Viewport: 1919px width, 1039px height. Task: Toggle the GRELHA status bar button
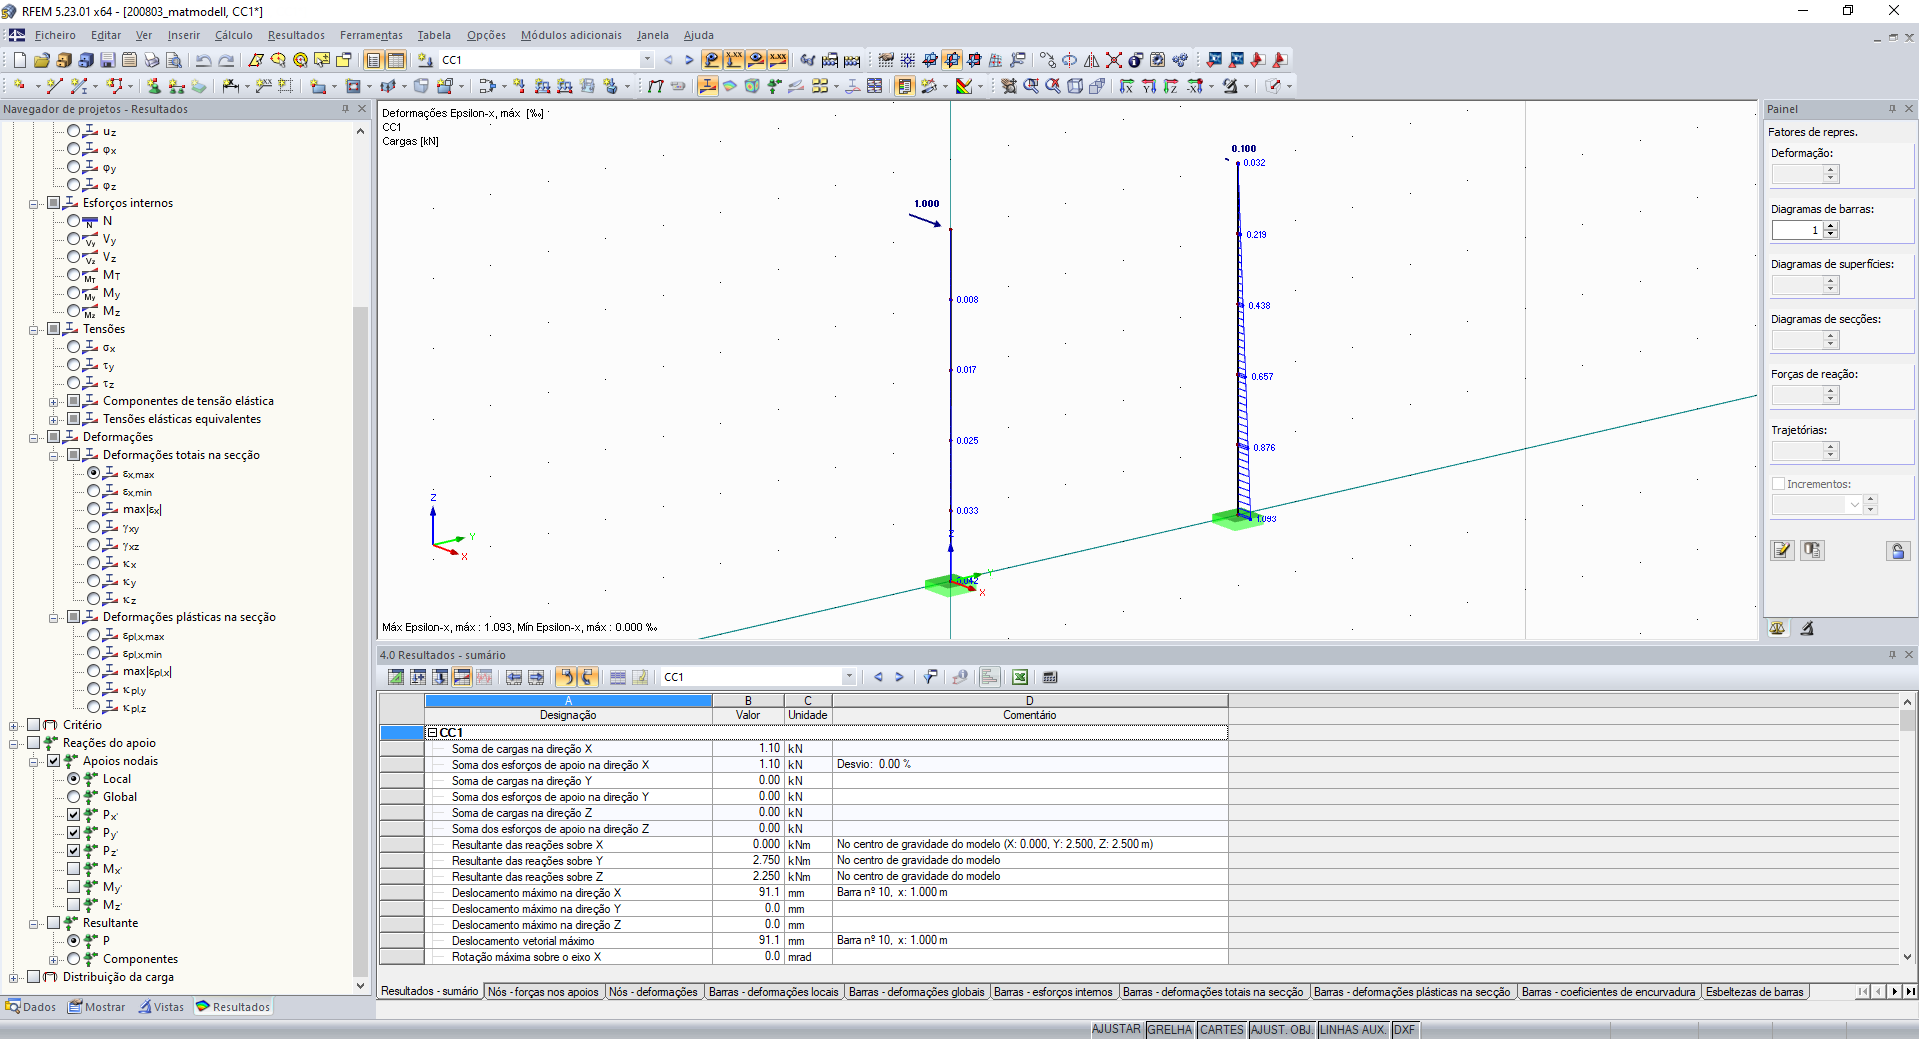(x=1170, y=1030)
